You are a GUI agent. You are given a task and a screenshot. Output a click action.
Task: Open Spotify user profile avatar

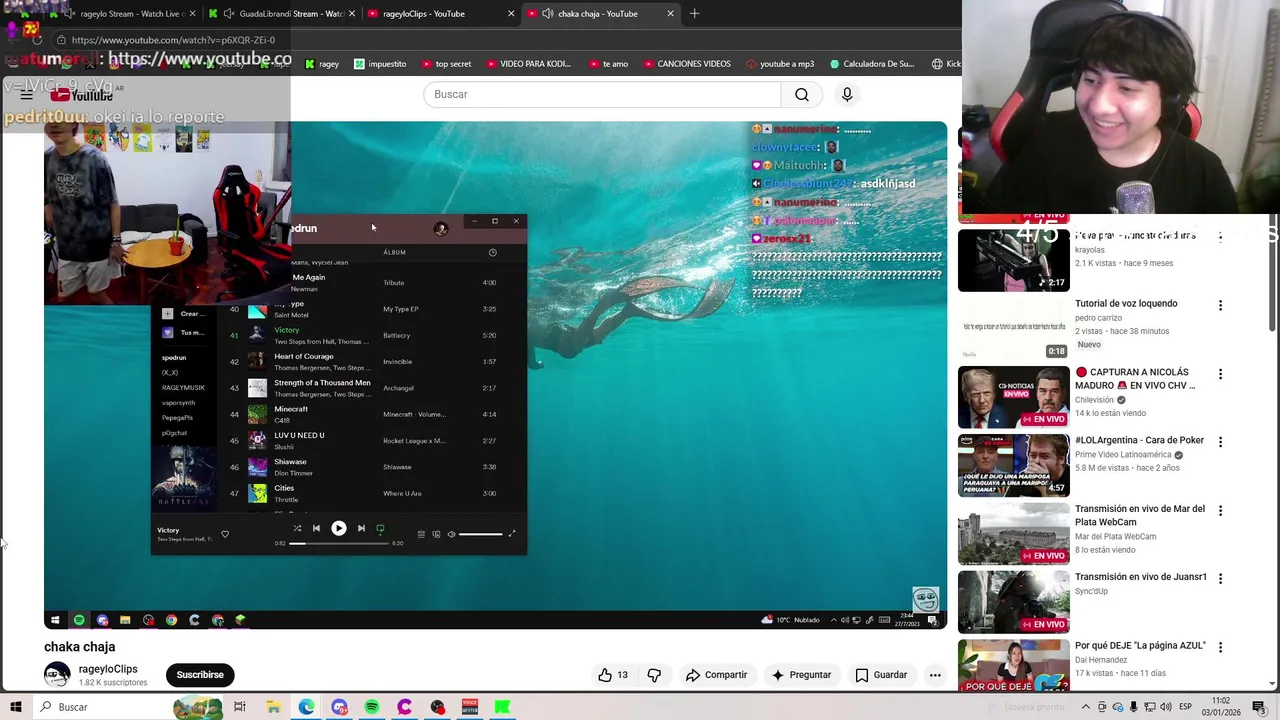[x=441, y=229]
